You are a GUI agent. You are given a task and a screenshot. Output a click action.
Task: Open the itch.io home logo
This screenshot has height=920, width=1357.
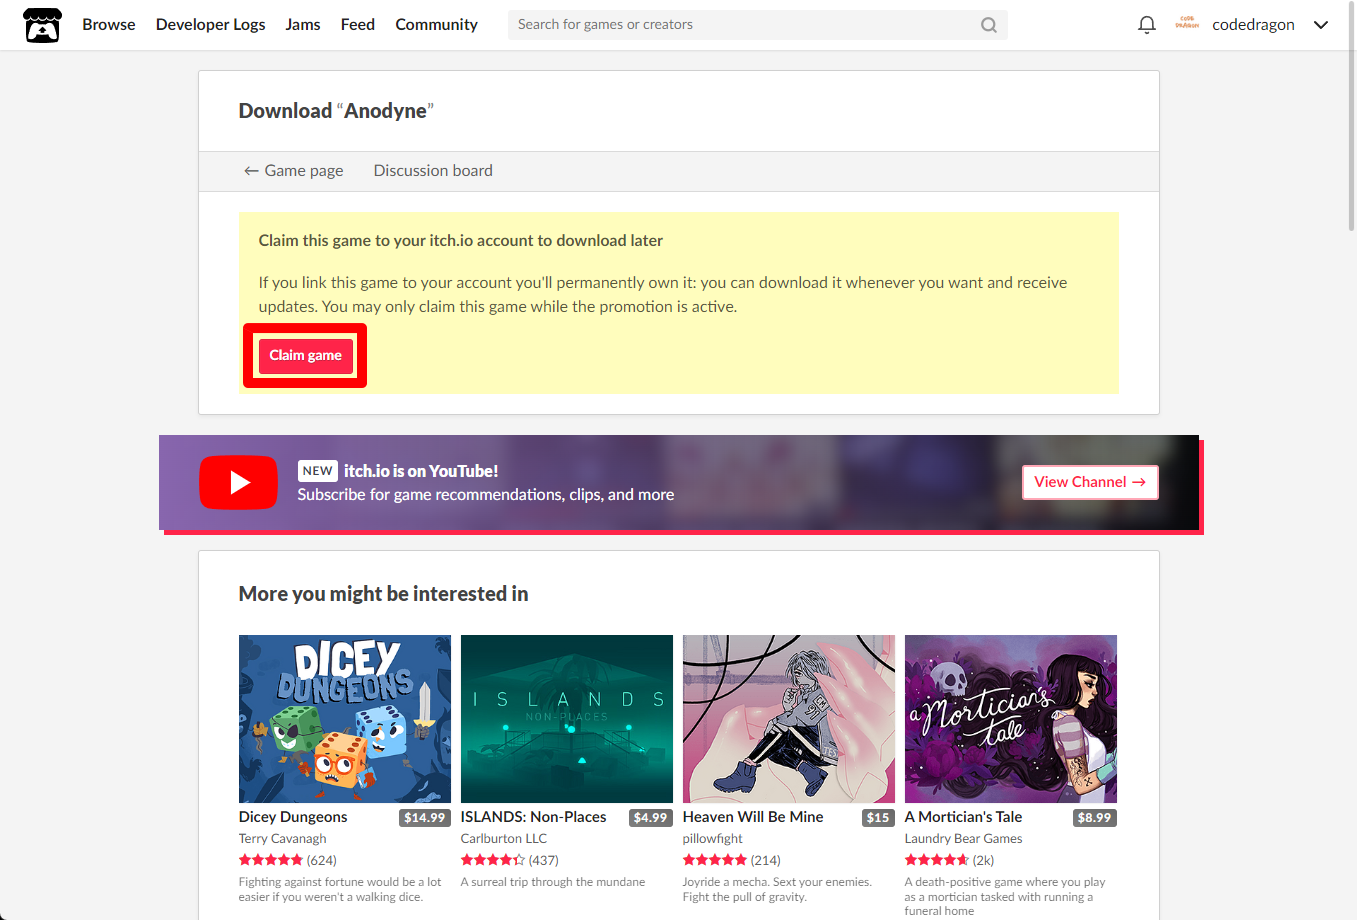coord(42,25)
